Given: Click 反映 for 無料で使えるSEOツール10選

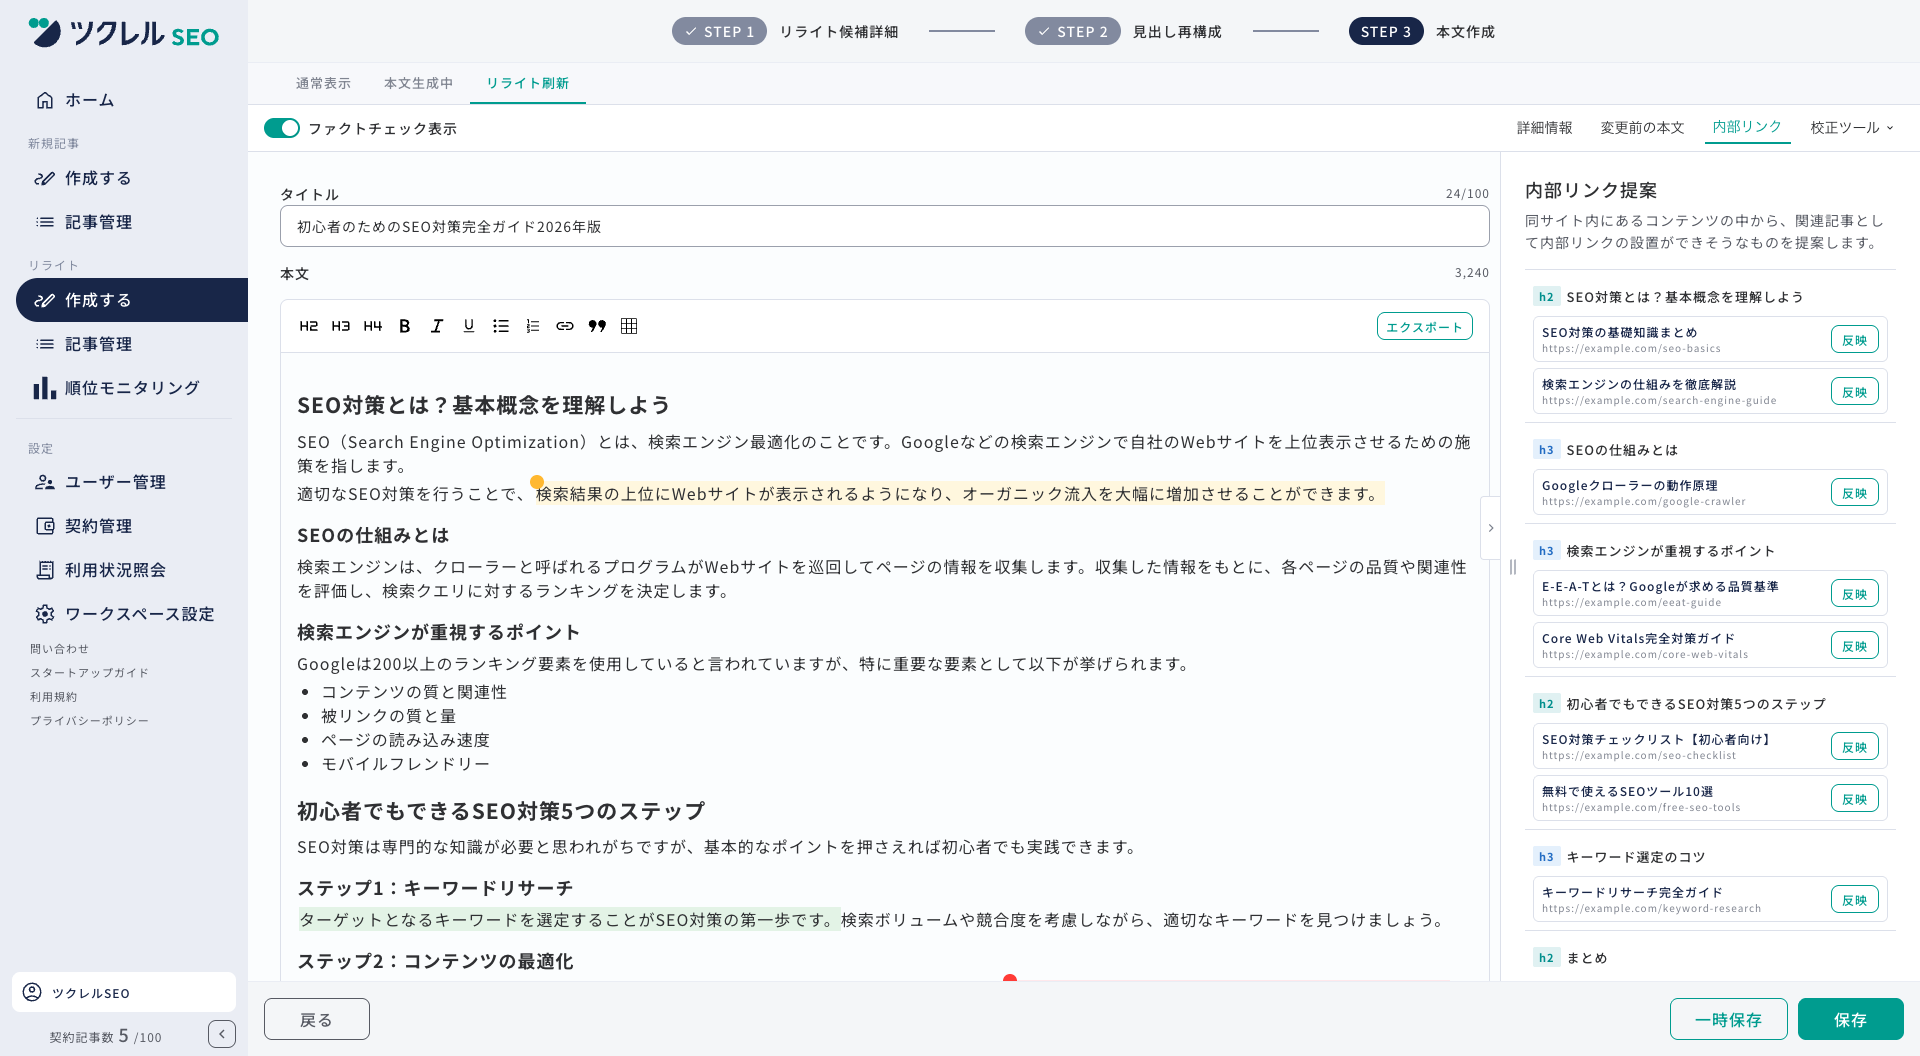Looking at the screenshot, I should pyautogui.click(x=1855, y=799).
